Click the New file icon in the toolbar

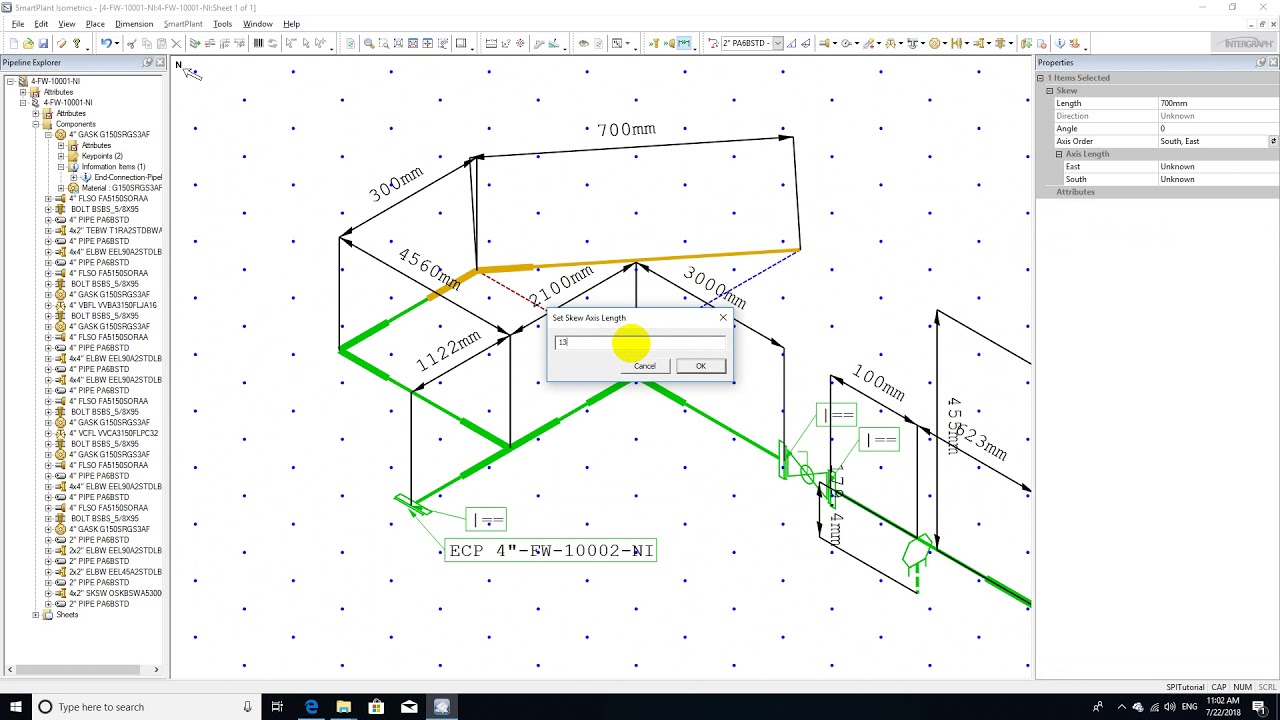click(x=13, y=43)
